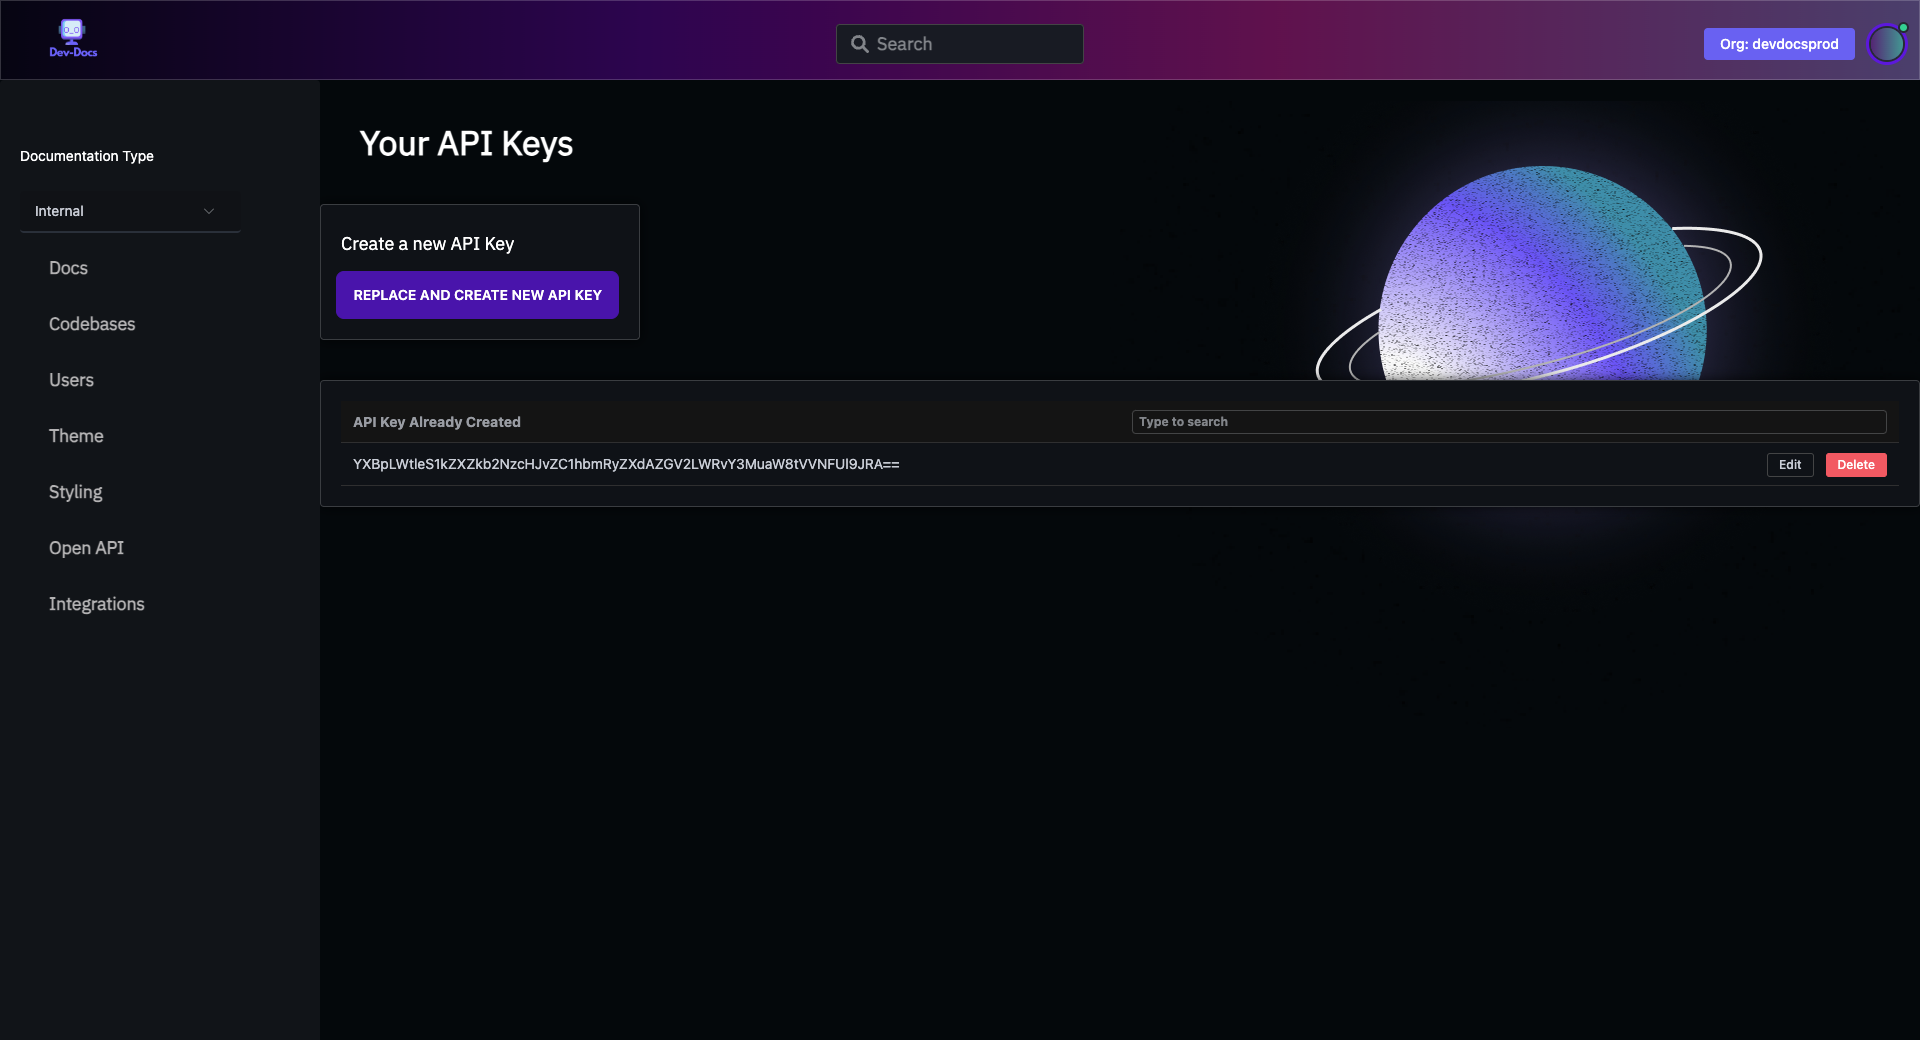The width and height of the screenshot is (1920, 1040).
Task: Click inside the top Search bar
Action: pos(960,43)
